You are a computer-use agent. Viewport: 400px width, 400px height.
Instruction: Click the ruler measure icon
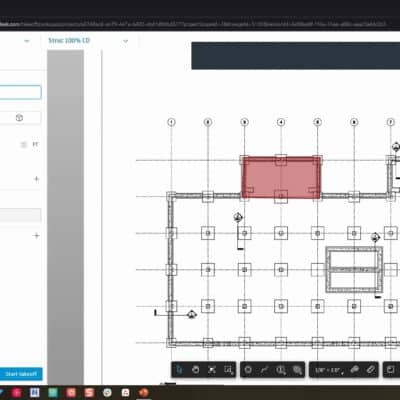(355, 370)
